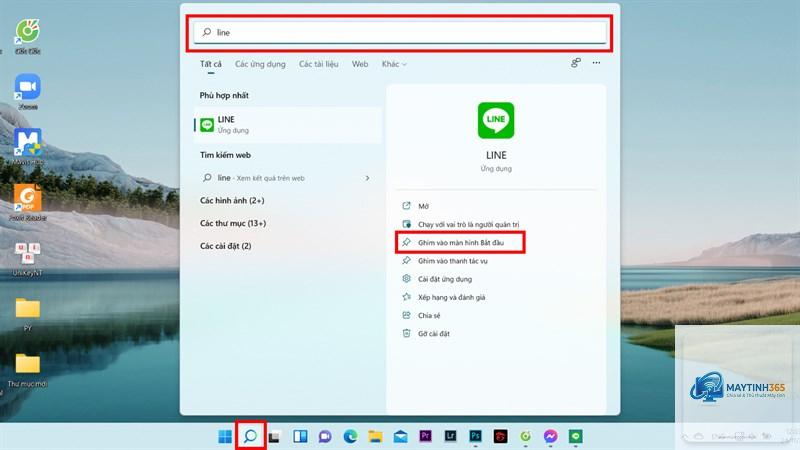Viewport: 800px width, 450px height.
Task: Switch to the Web tab
Action: click(x=360, y=64)
